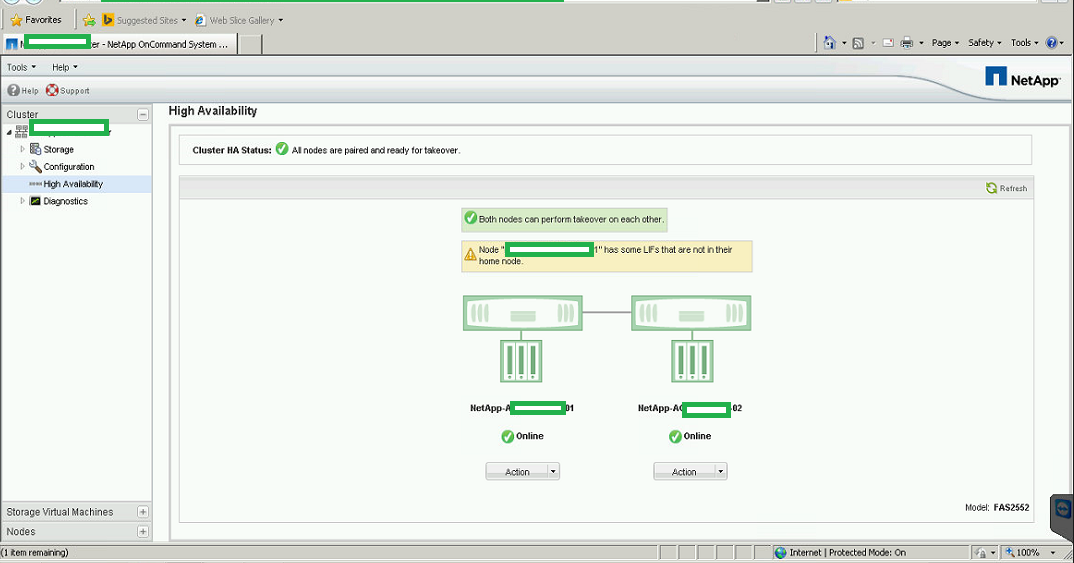Click the Add to Favorites bar icon
This screenshot has height=563, width=1074.
[x=89, y=21]
